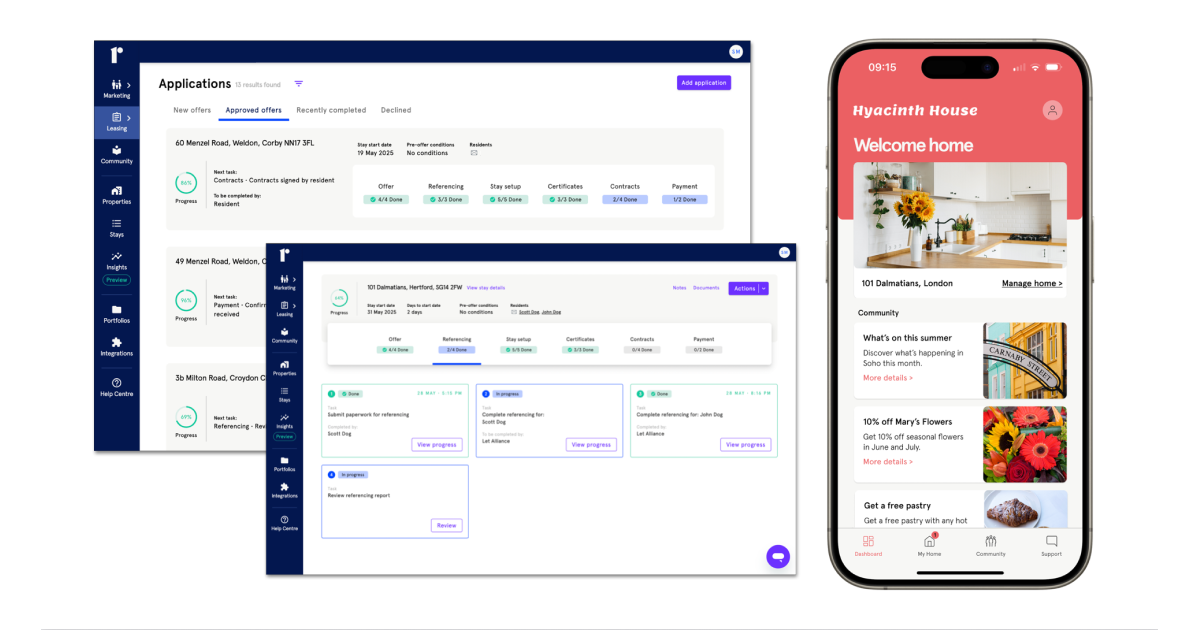Open Properties icon in 101 Dalmatians window sidebar
1200x630 pixels.
[x=285, y=364]
